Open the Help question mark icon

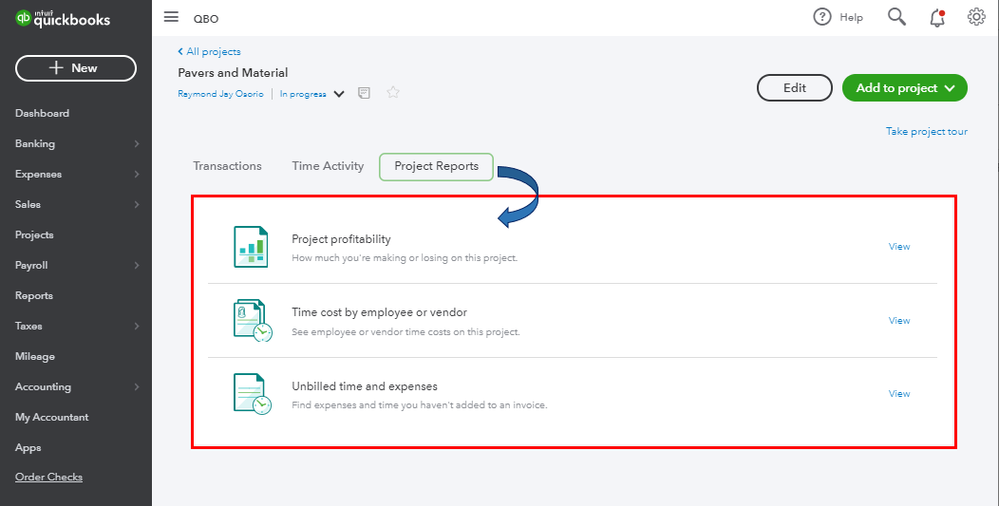[822, 17]
